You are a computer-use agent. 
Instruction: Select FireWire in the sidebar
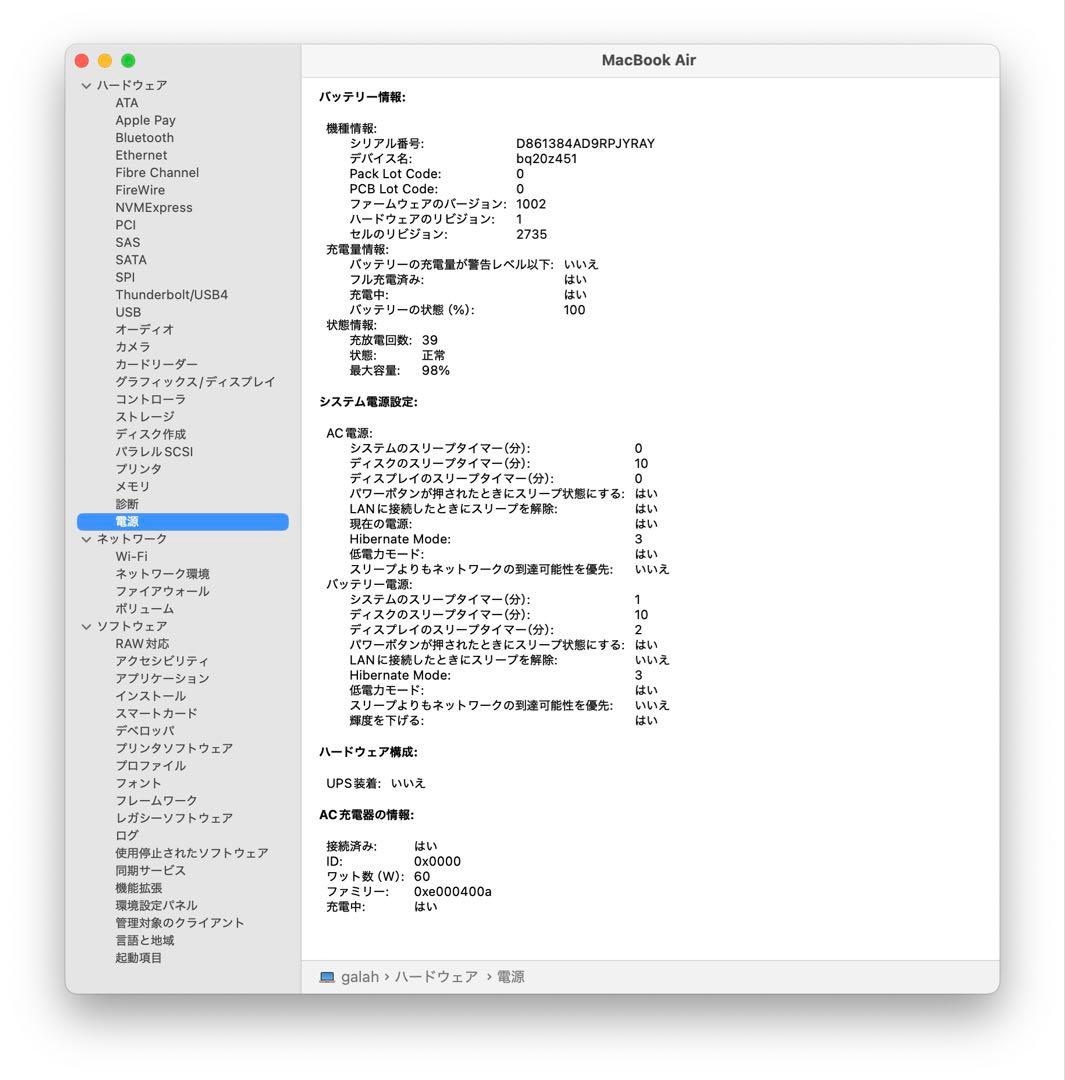coord(140,190)
